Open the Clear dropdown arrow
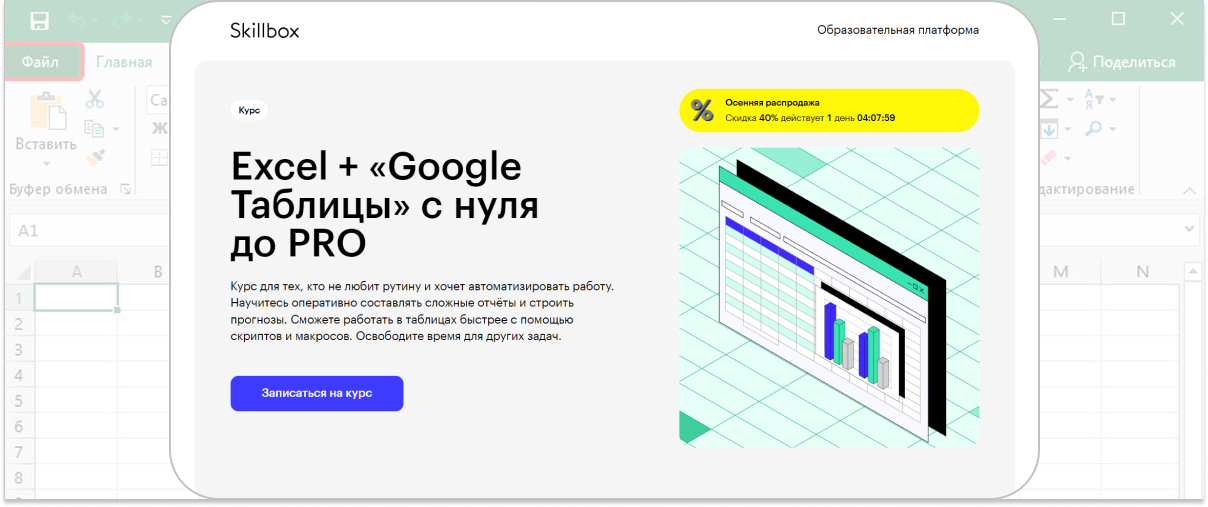The height and width of the screenshot is (507, 1208). pyautogui.click(x=1068, y=159)
